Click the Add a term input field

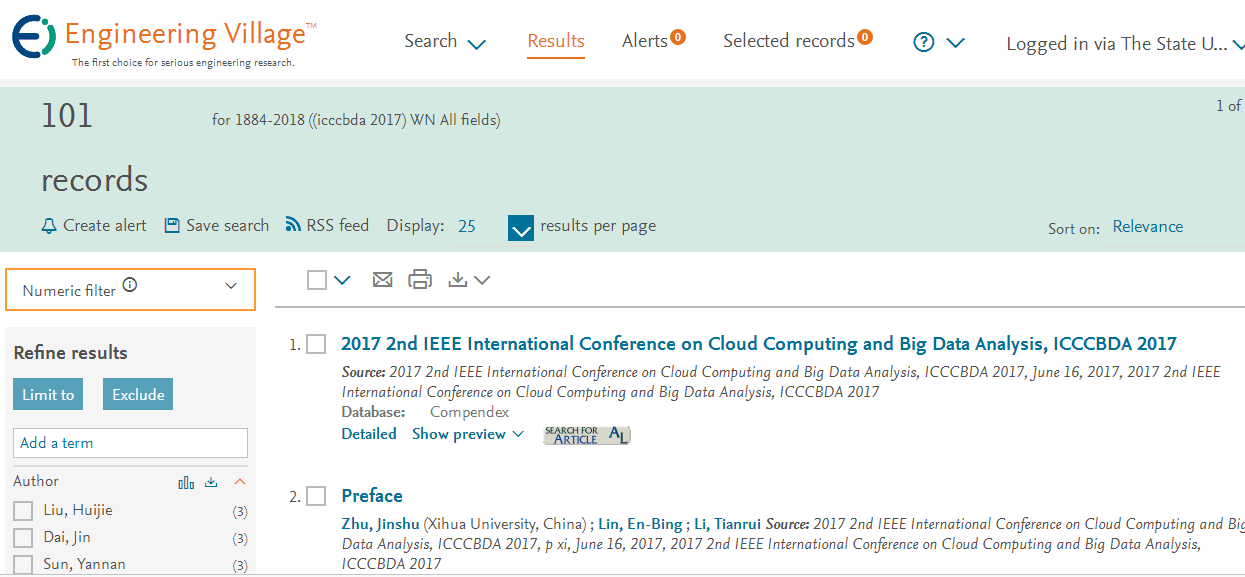(130, 443)
